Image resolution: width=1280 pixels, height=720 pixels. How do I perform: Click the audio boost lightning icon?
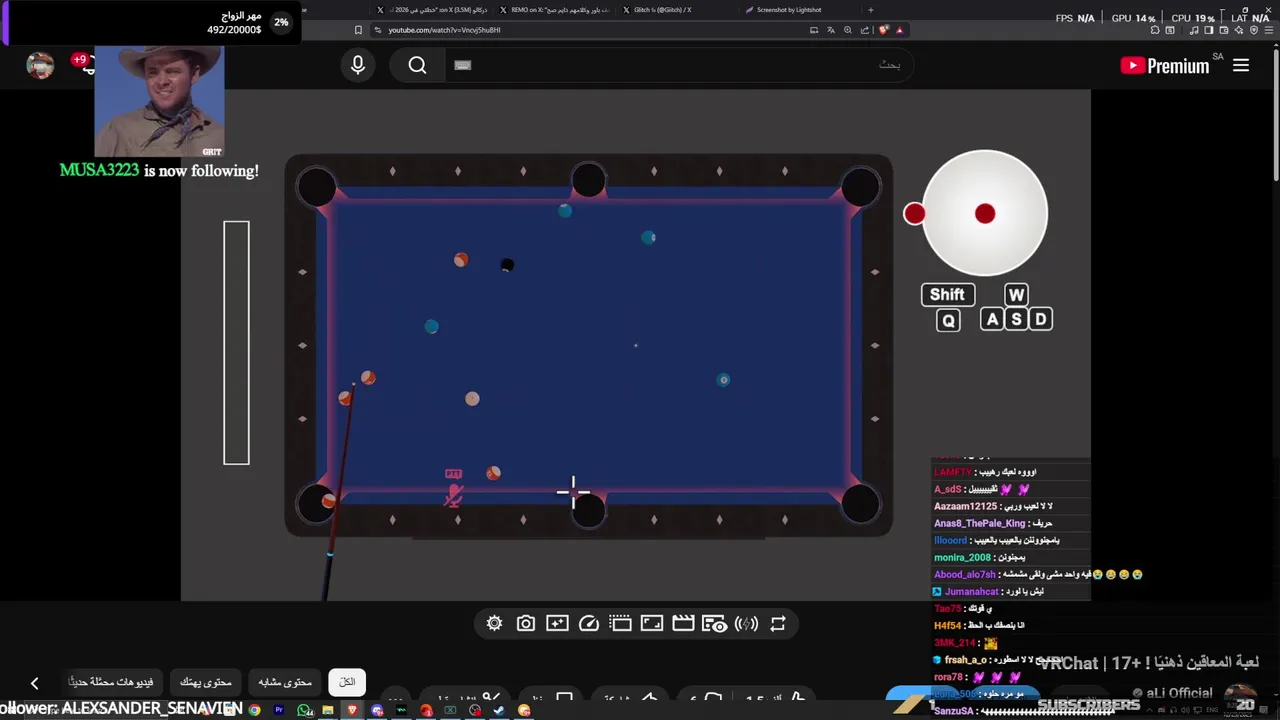[746, 623]
